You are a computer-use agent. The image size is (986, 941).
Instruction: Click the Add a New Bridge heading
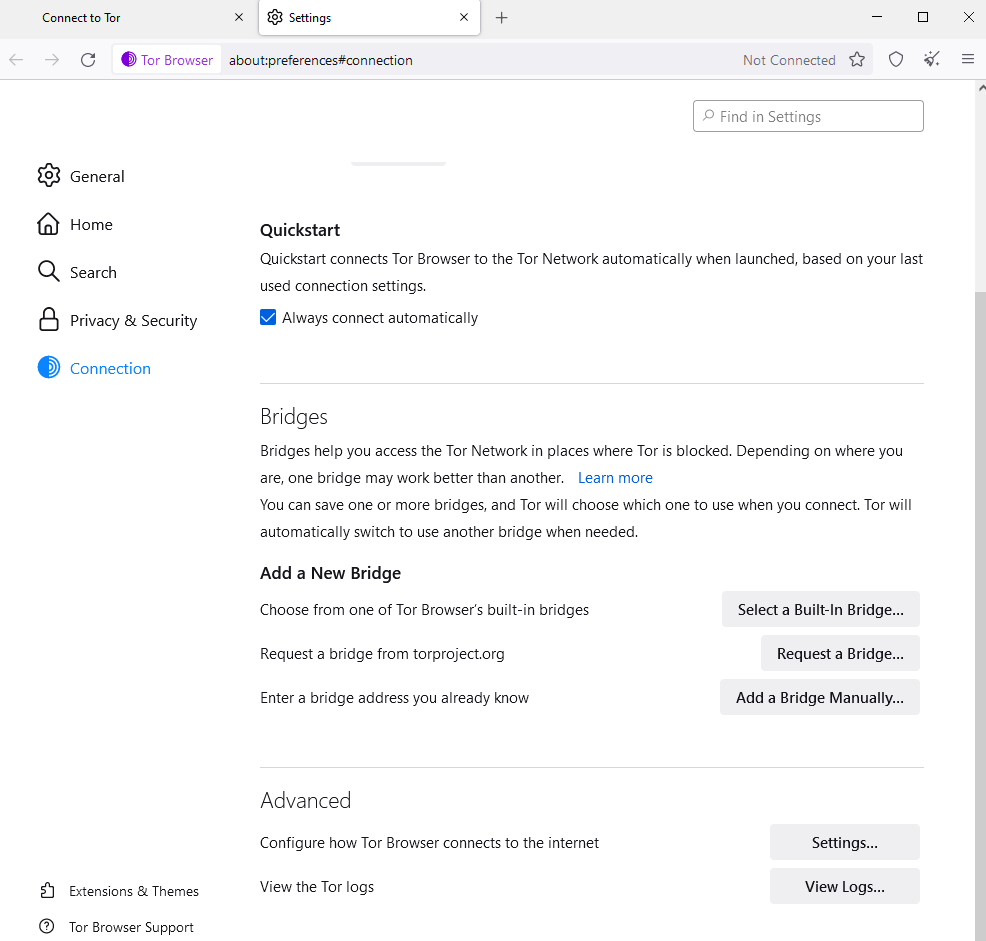330,573
